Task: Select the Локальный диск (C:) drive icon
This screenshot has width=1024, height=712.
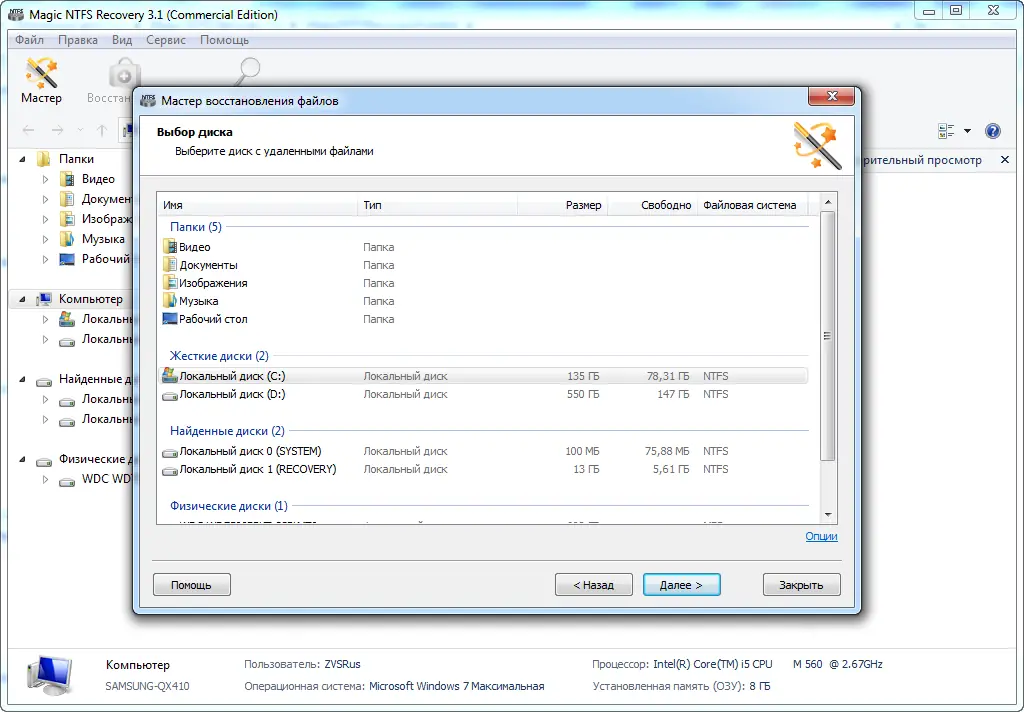Action: point(170,375)
